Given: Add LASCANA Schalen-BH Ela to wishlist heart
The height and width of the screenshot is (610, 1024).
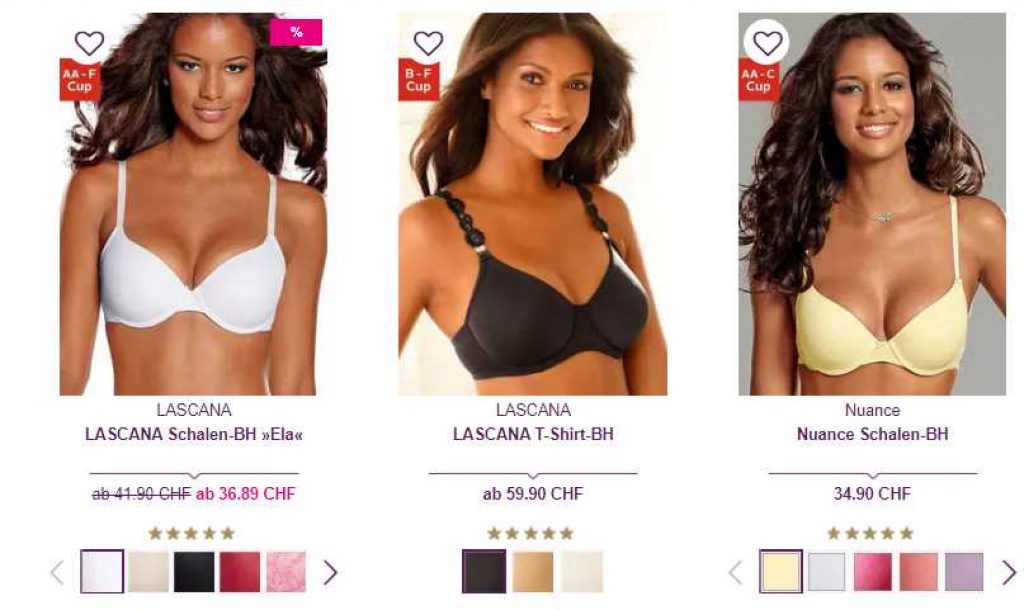Looking at the screenshot, I should 89,43.
